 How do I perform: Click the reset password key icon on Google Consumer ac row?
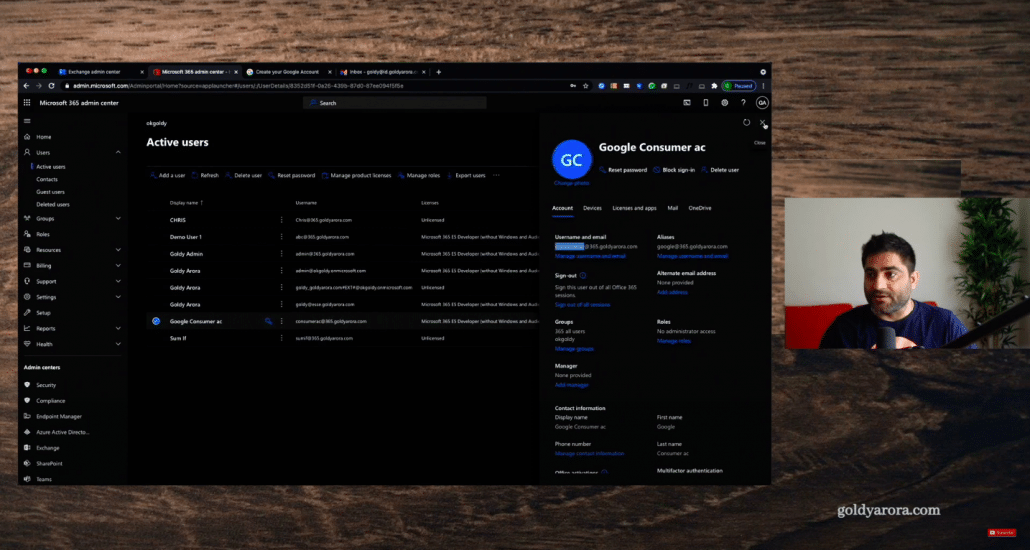[268, 321]
